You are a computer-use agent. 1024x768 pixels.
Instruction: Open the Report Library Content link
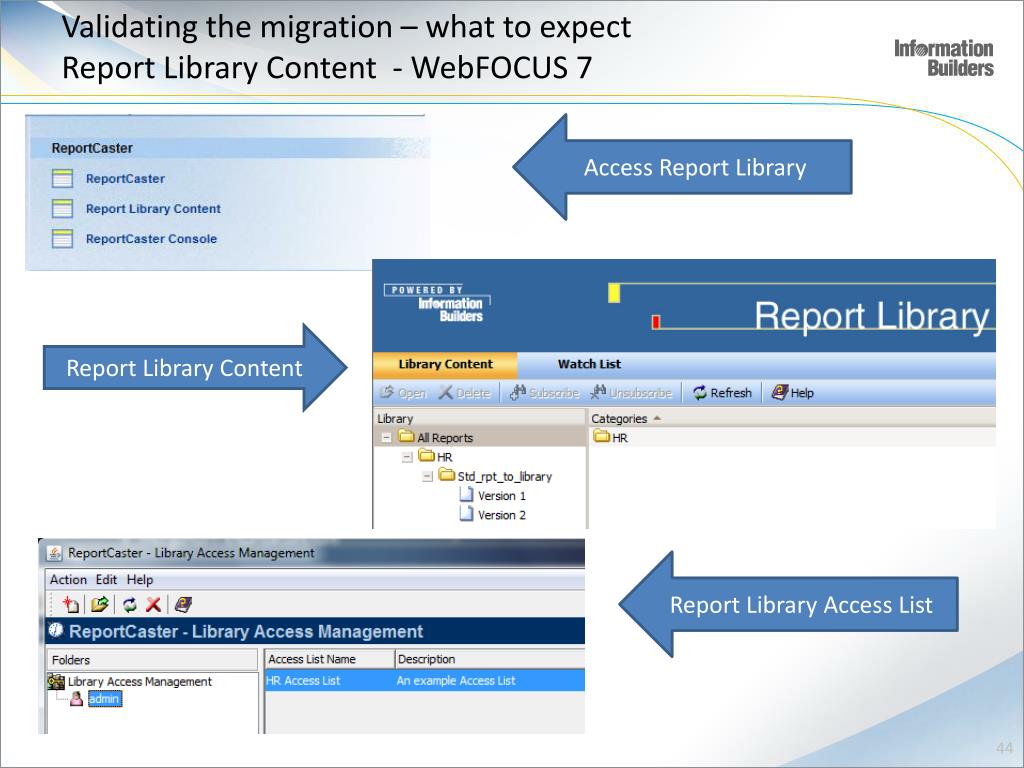pyautogui.click(x=153, y=208)
